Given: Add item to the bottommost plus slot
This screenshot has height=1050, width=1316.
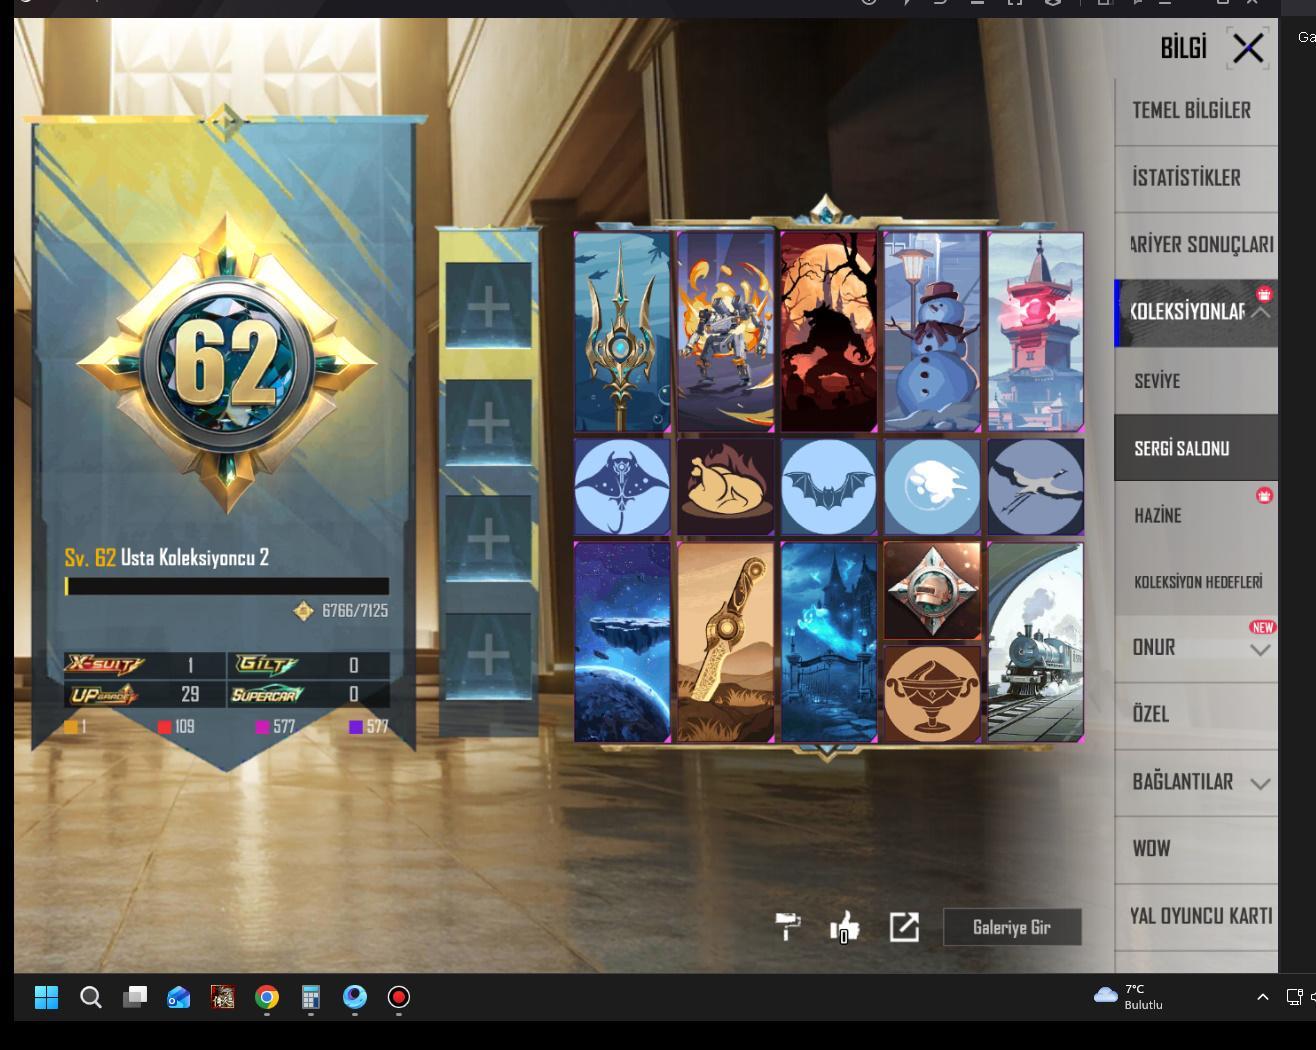Looking at the screenshot, I should pyautogui.click(x=488, y=656).
